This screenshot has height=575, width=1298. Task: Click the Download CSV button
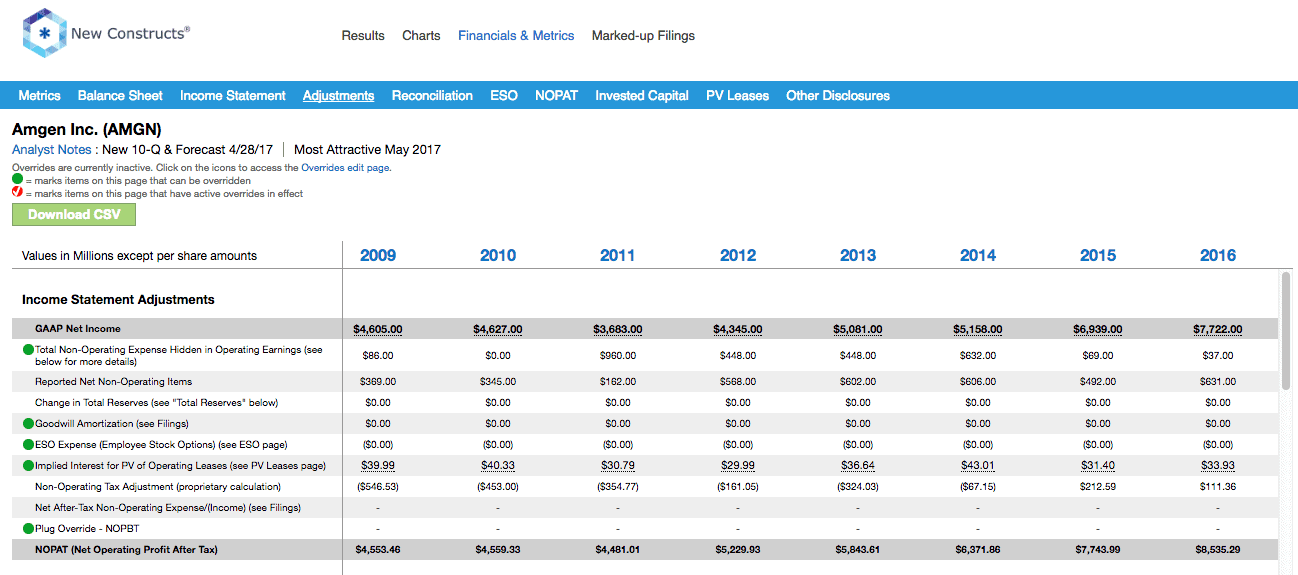pos(74,215)
